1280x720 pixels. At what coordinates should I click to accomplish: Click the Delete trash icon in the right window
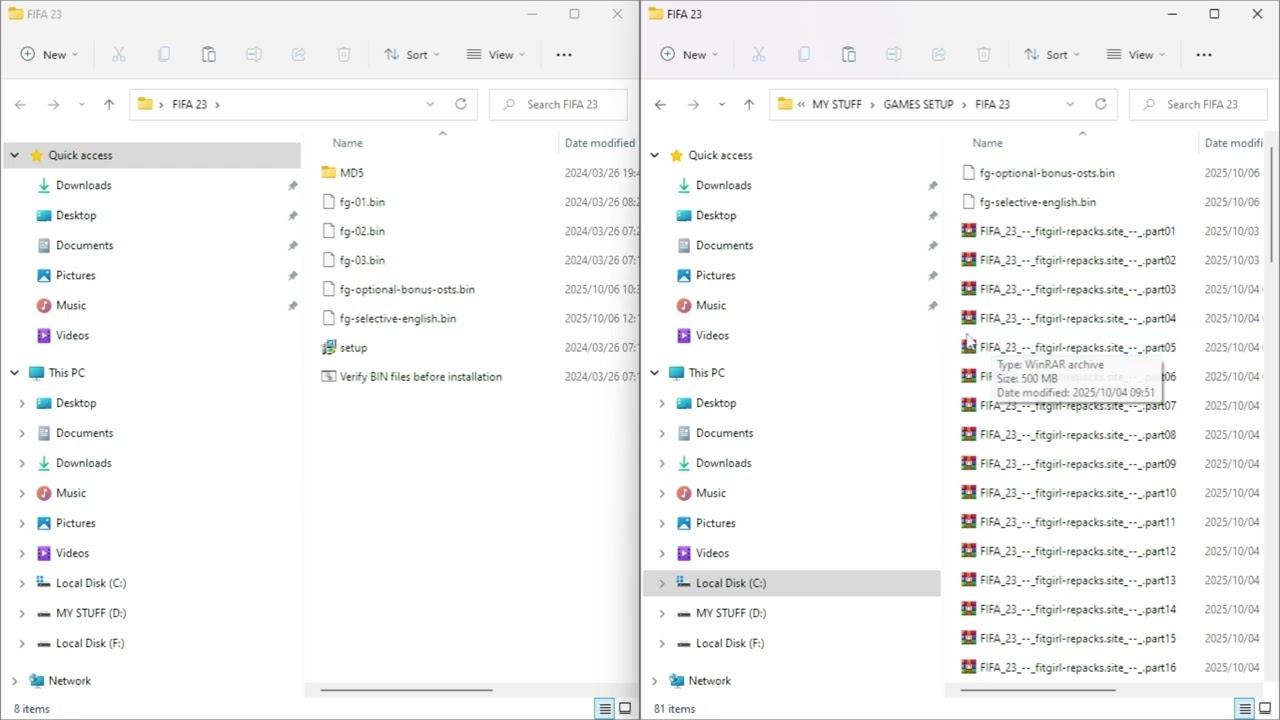pyautogui.click(x=984, y=55)
